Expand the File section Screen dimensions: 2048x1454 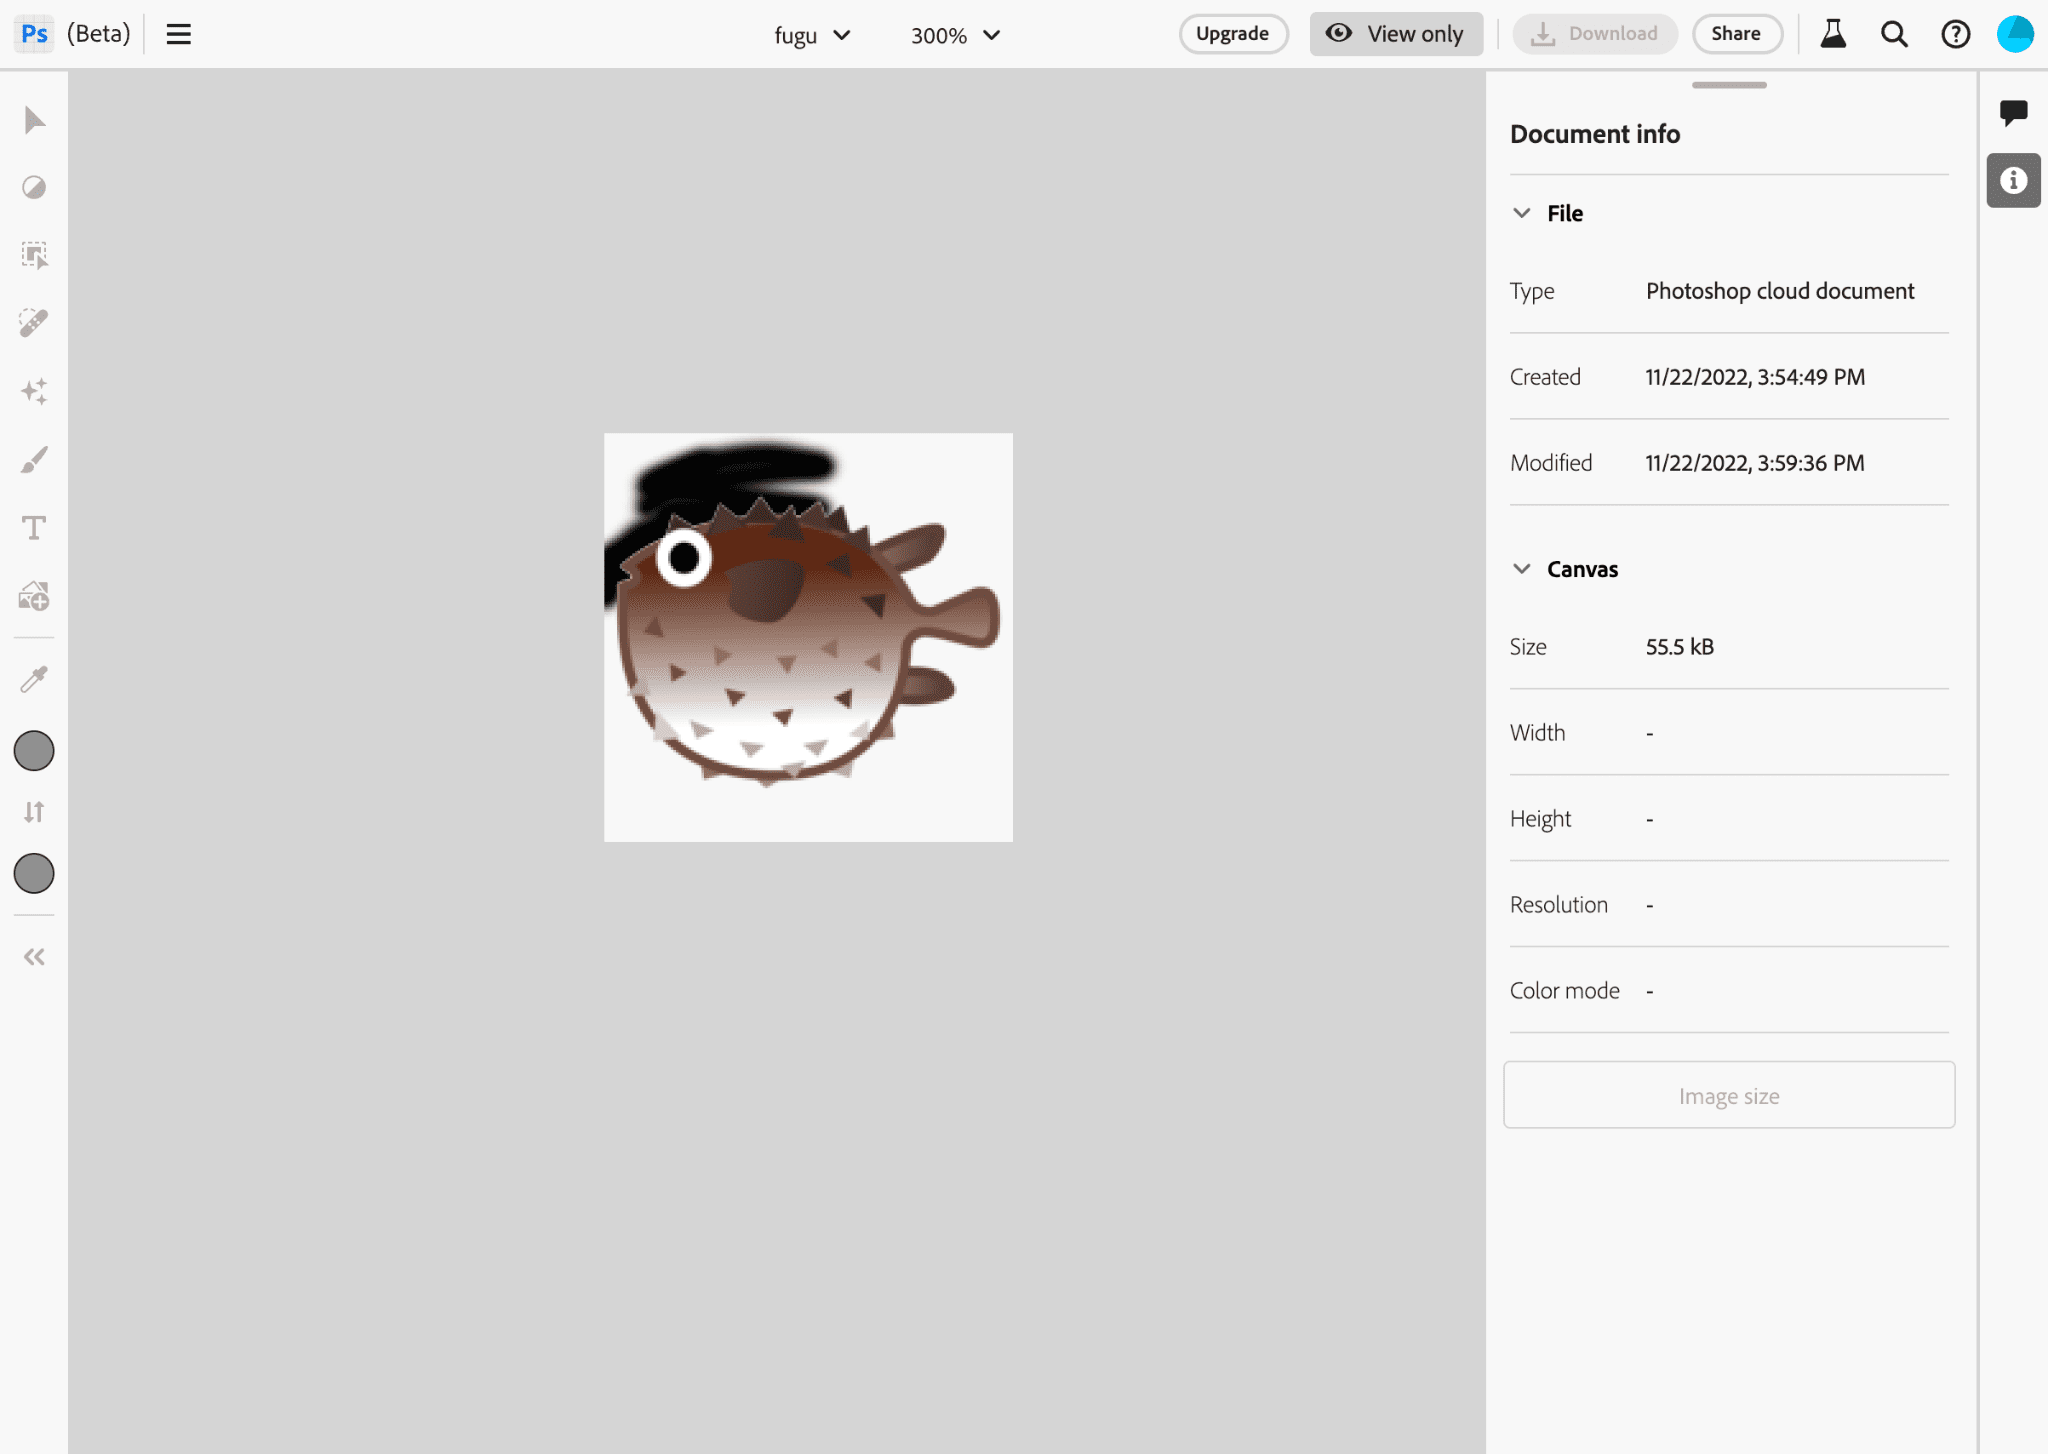[1519, 212]
